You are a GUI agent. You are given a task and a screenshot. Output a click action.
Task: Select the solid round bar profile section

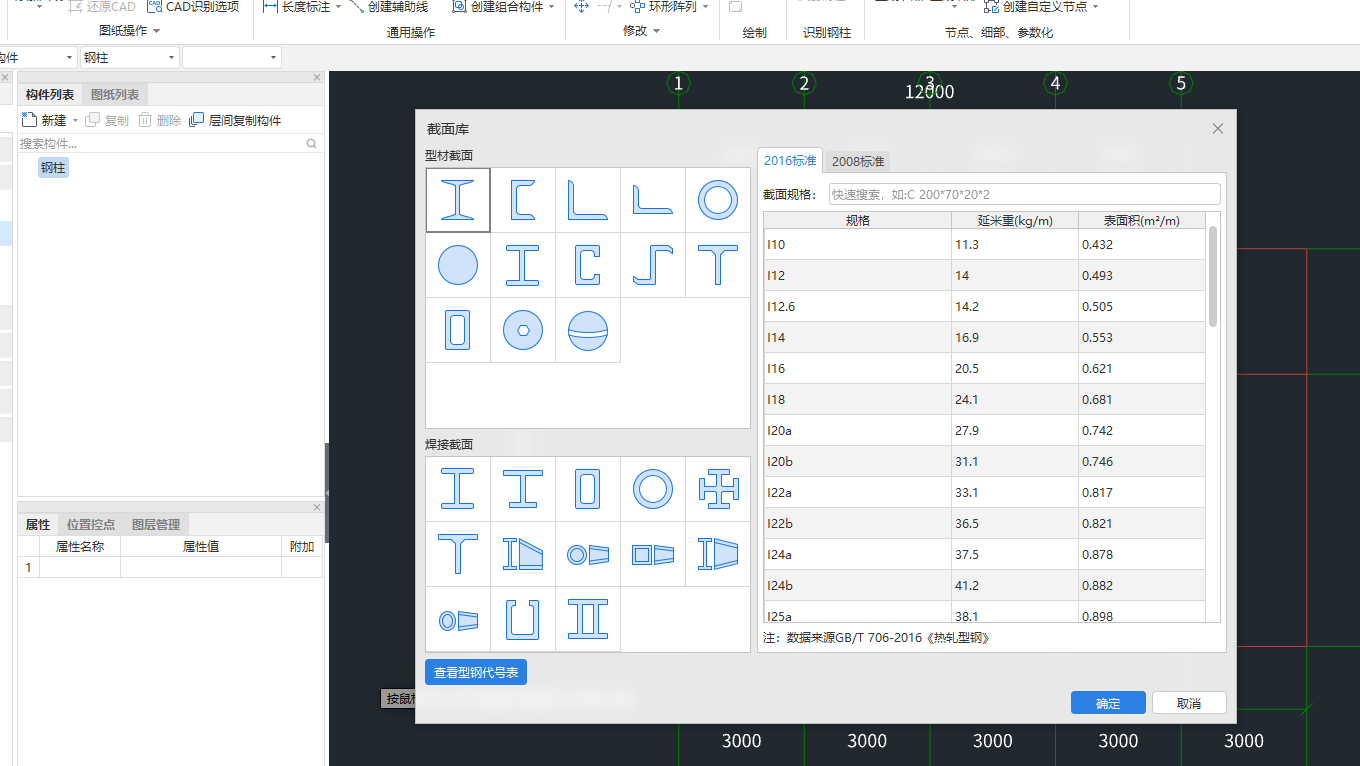click(458, 265)
